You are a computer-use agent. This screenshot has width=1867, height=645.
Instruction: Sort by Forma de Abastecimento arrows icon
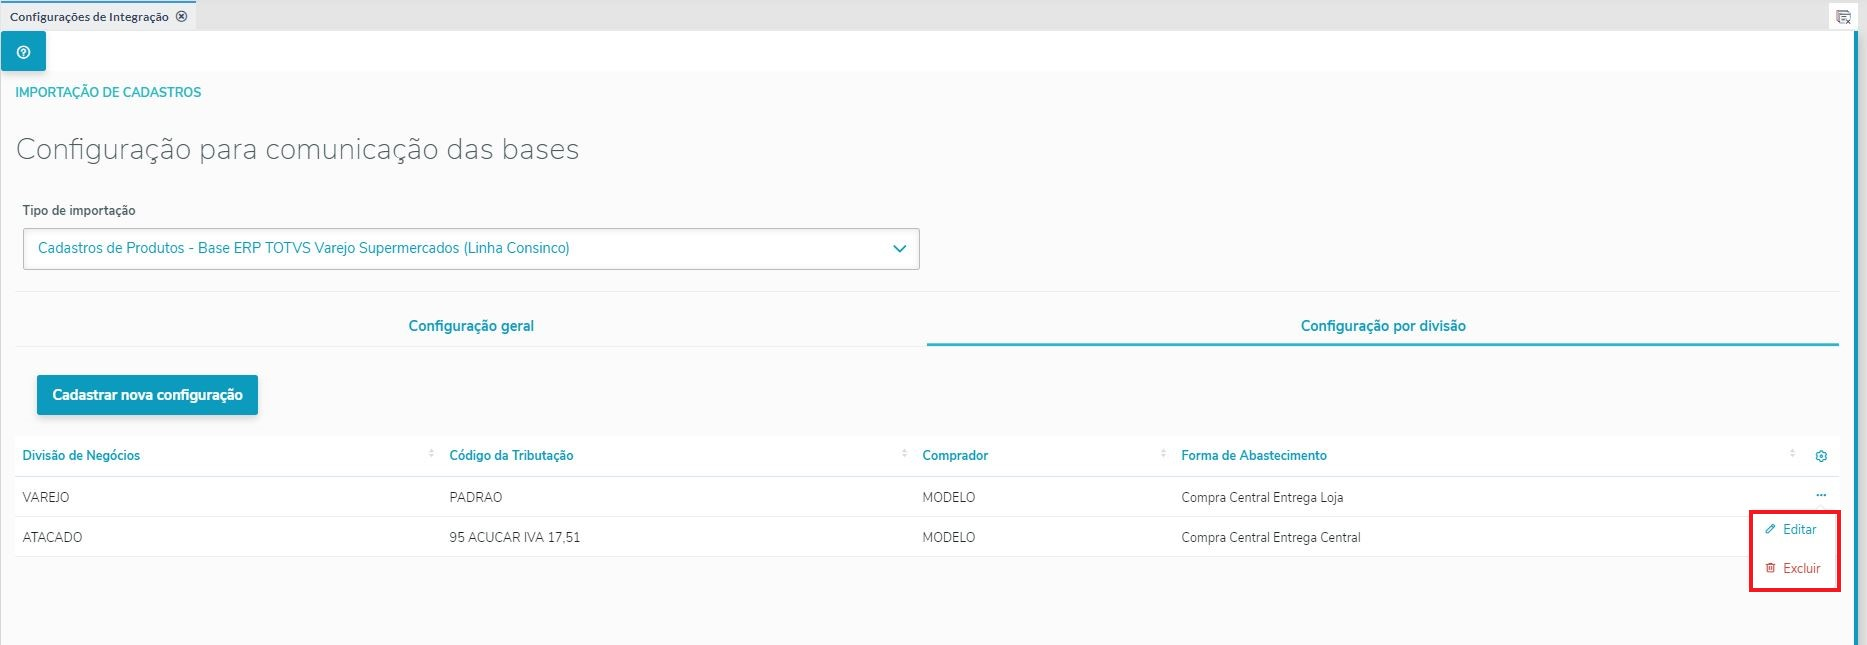(x=1792, y=454)
